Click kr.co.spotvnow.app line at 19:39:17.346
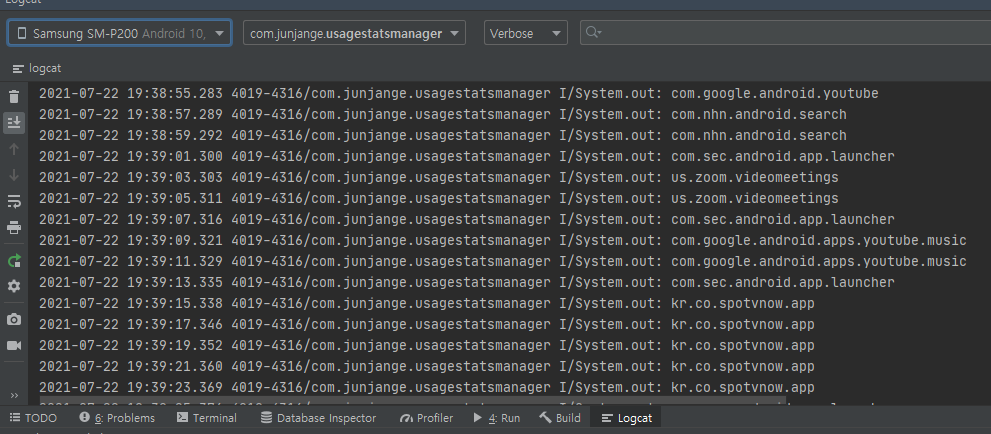 [427, 325]
